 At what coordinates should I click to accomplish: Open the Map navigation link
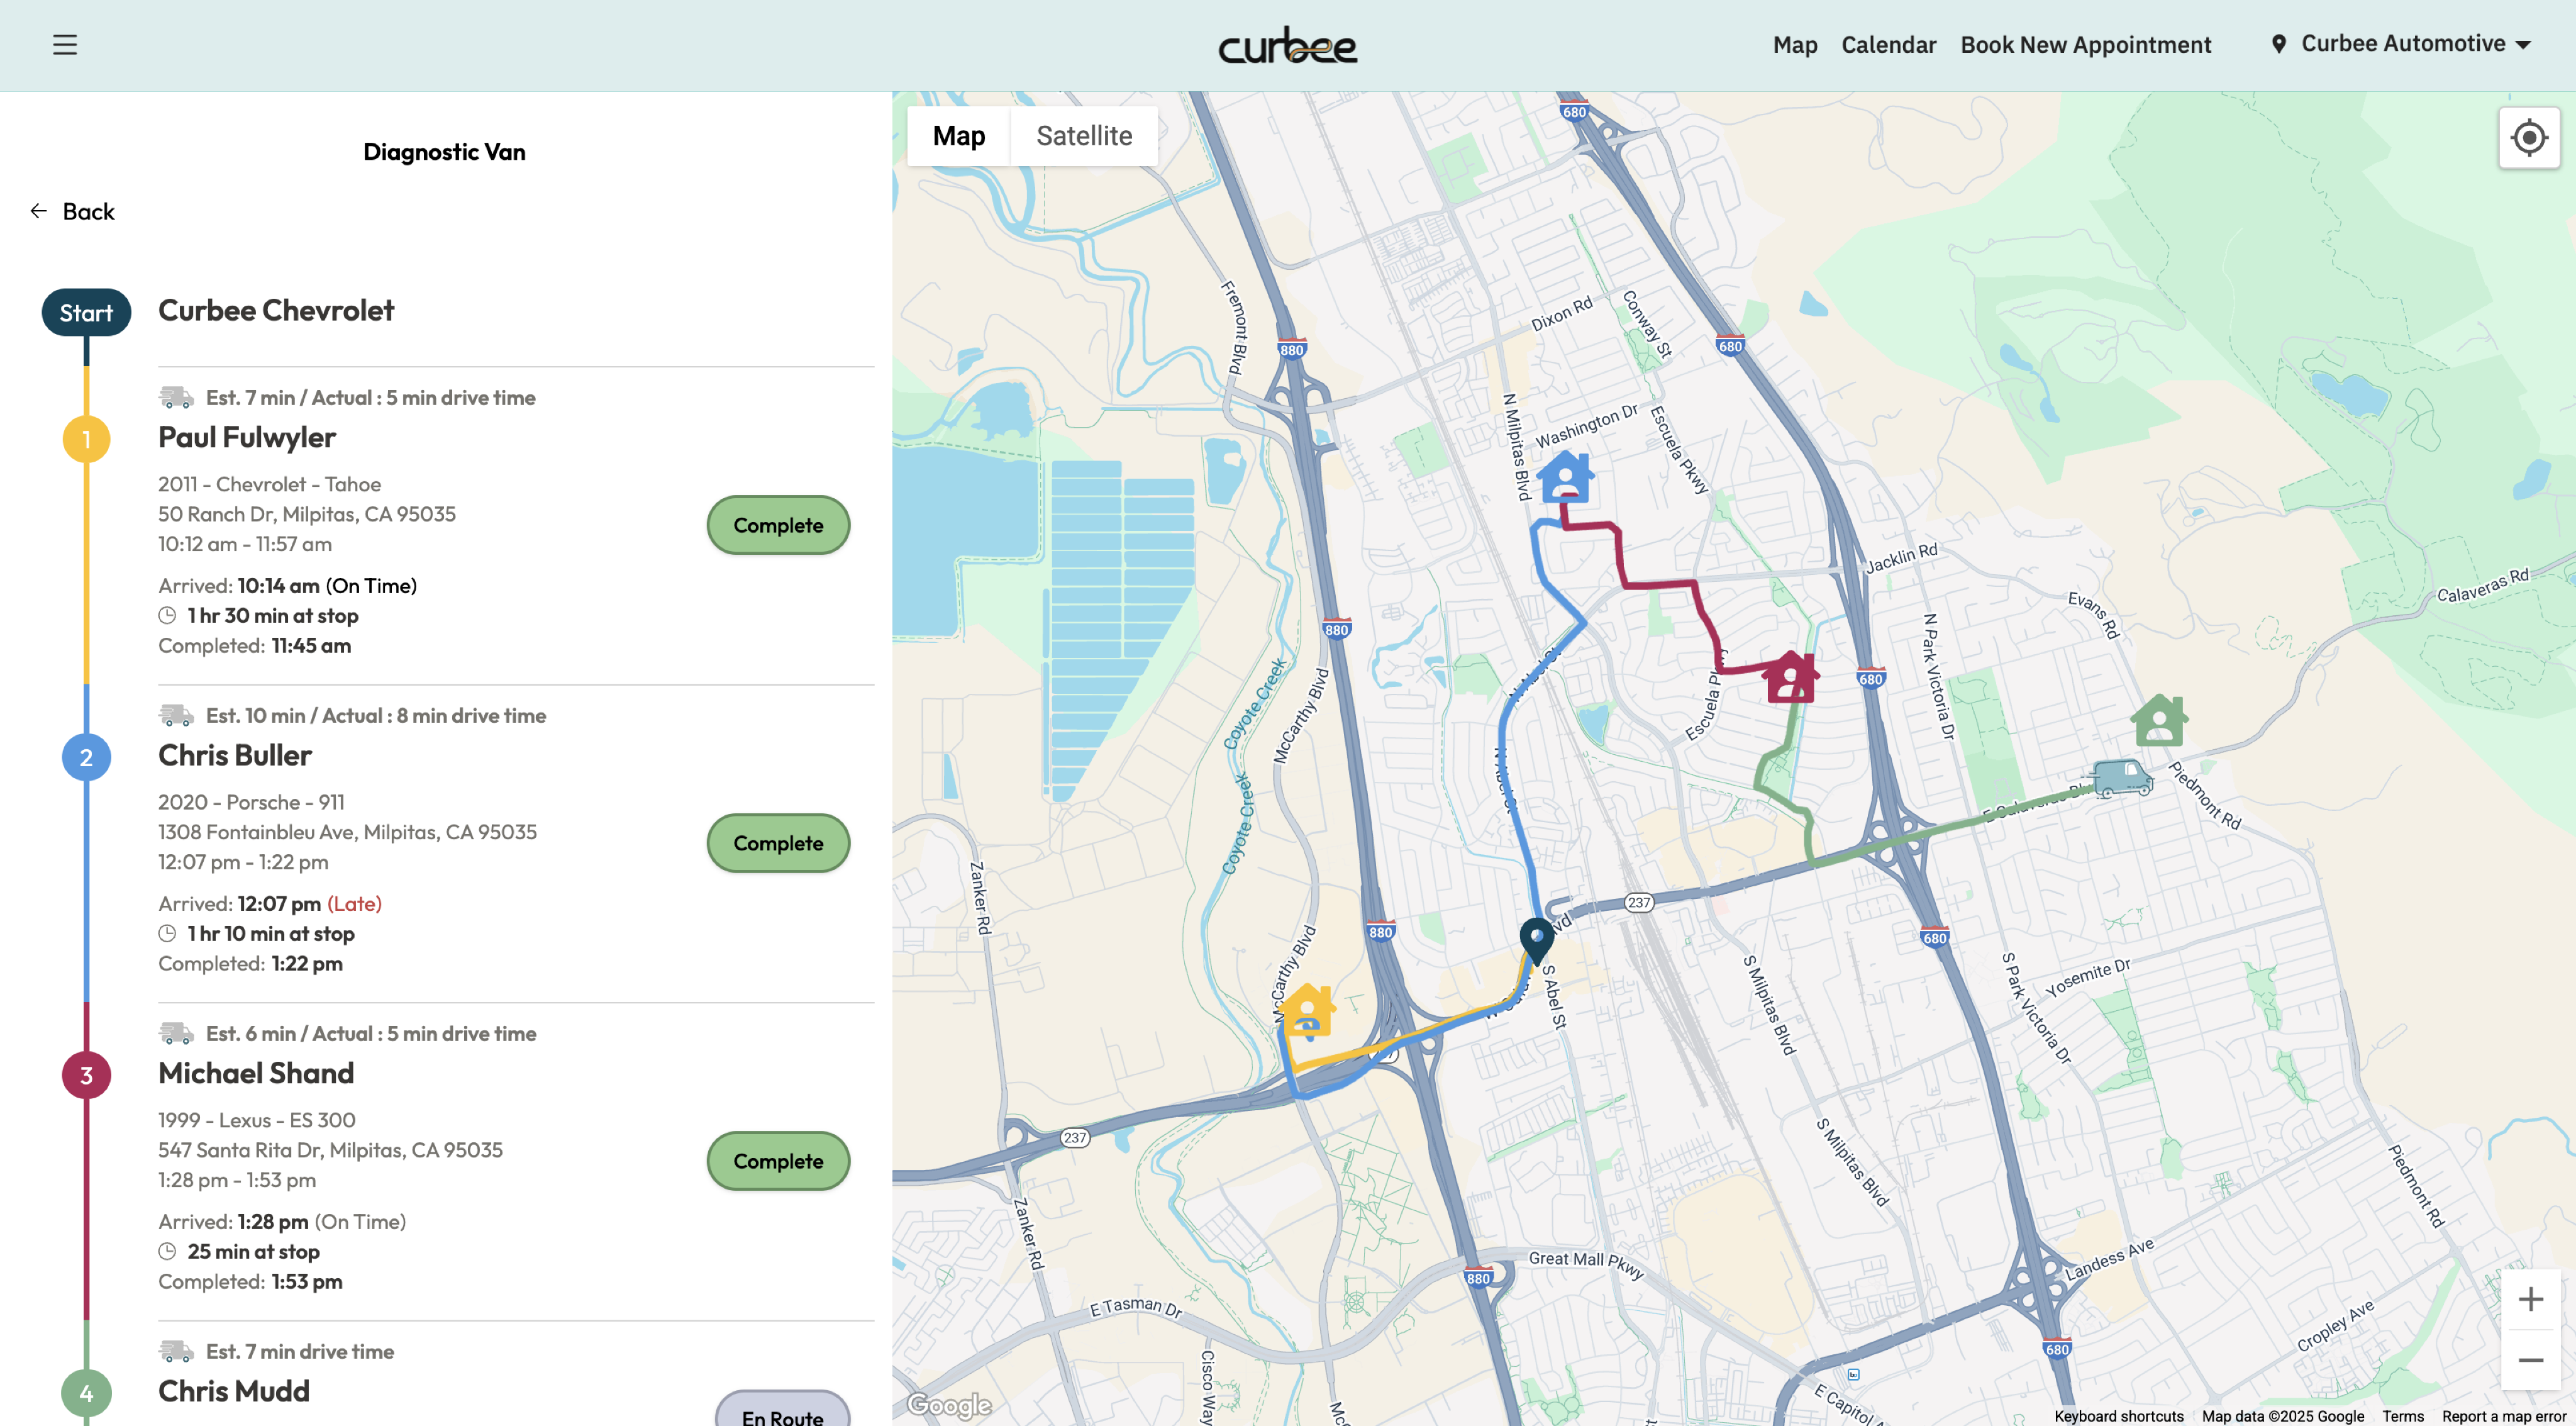pos(1795,45)
